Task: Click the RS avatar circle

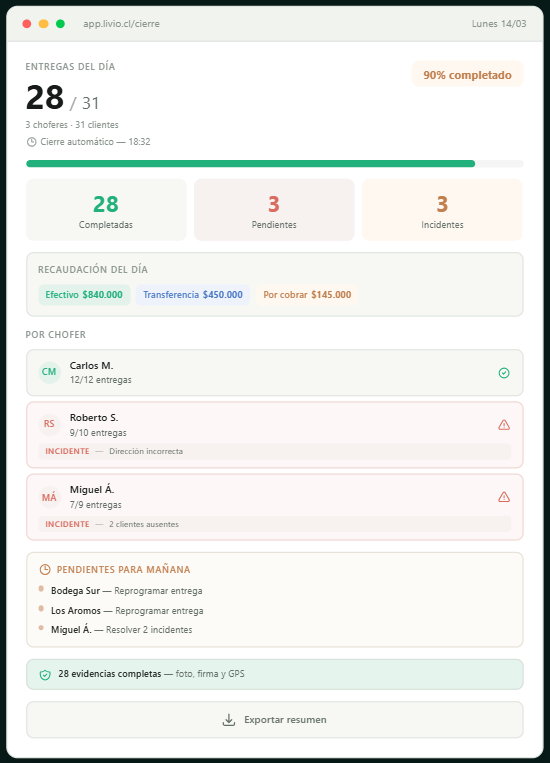Action: click(49, 424)
